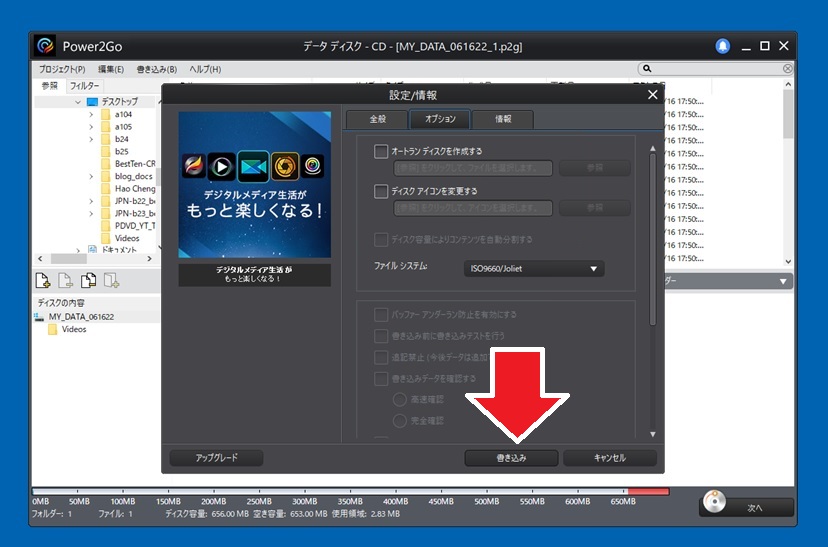This screenshot has width=828, height=547.
Task: Click folder icon of blog_docs
Action: point(106,176)
